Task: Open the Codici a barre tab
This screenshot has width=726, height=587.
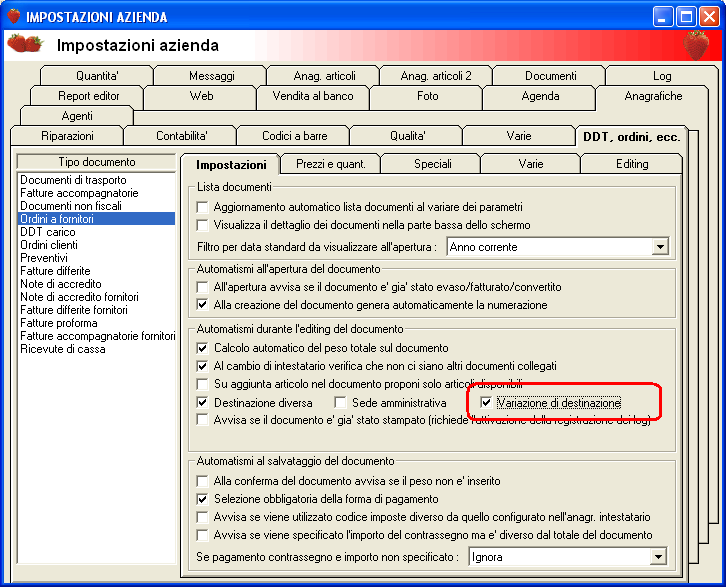Action: (294, 136)
